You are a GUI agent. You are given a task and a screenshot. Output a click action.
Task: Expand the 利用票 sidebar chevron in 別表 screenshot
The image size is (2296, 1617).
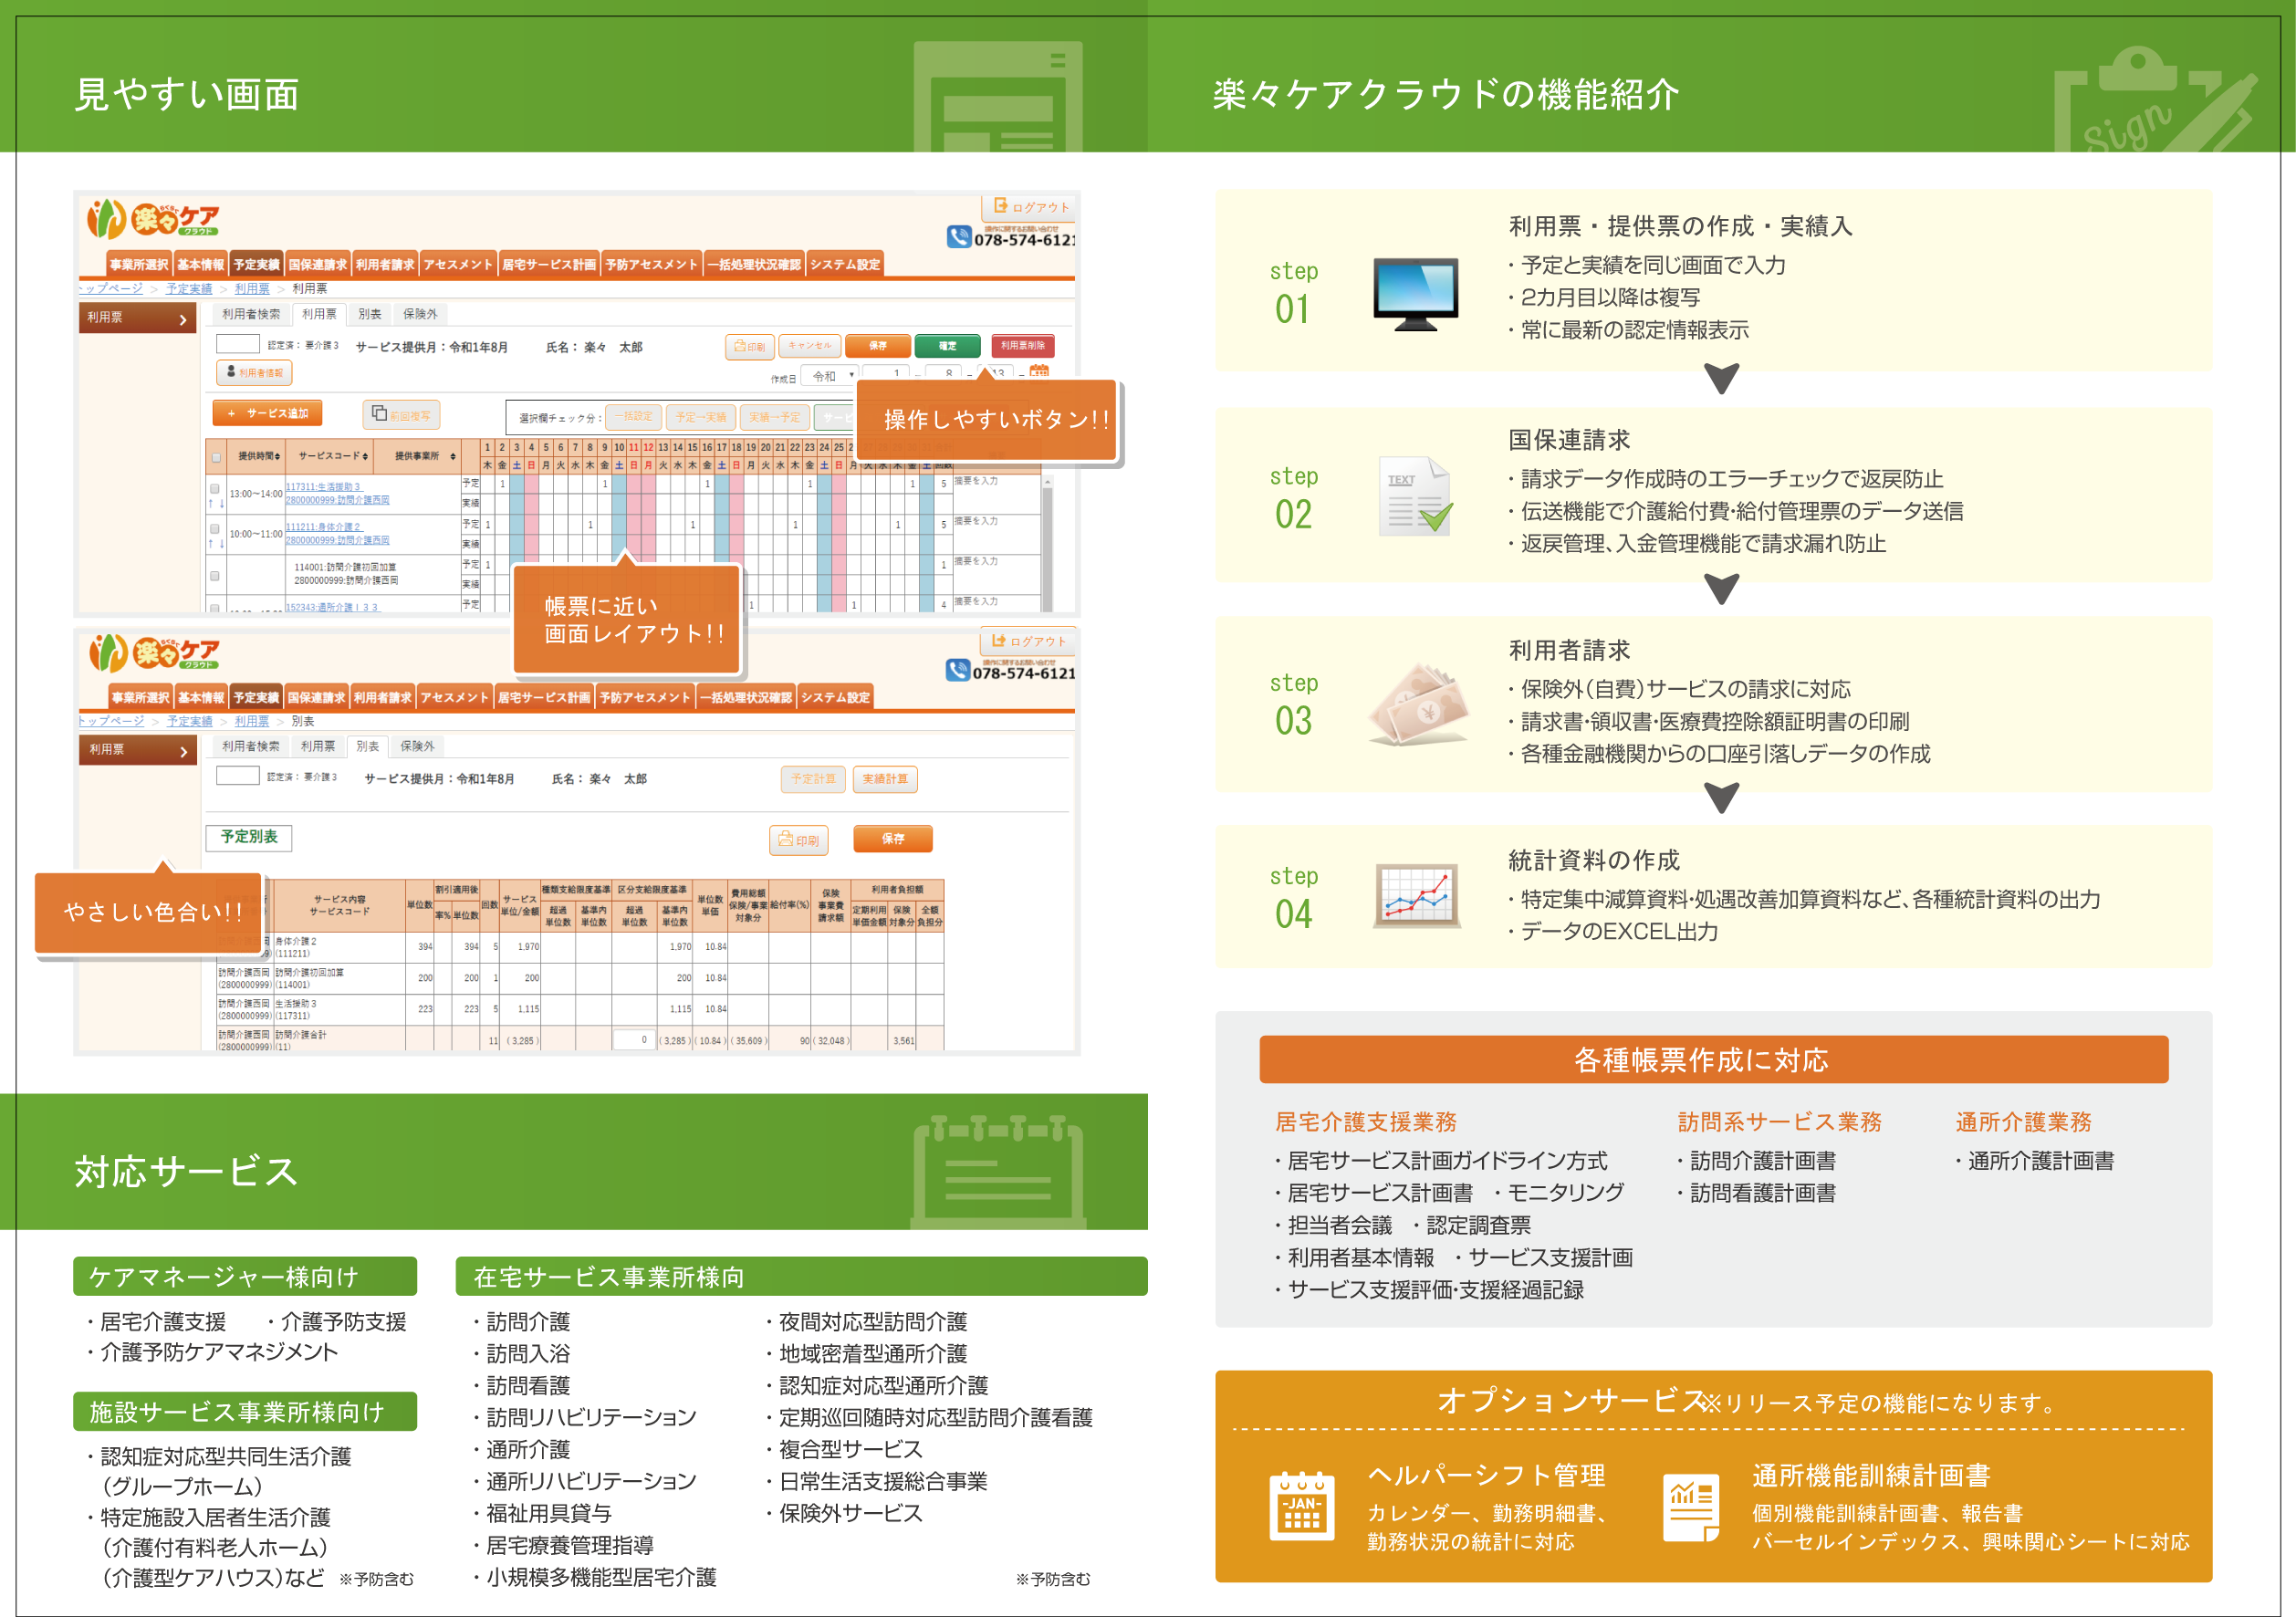pos(183,751)
